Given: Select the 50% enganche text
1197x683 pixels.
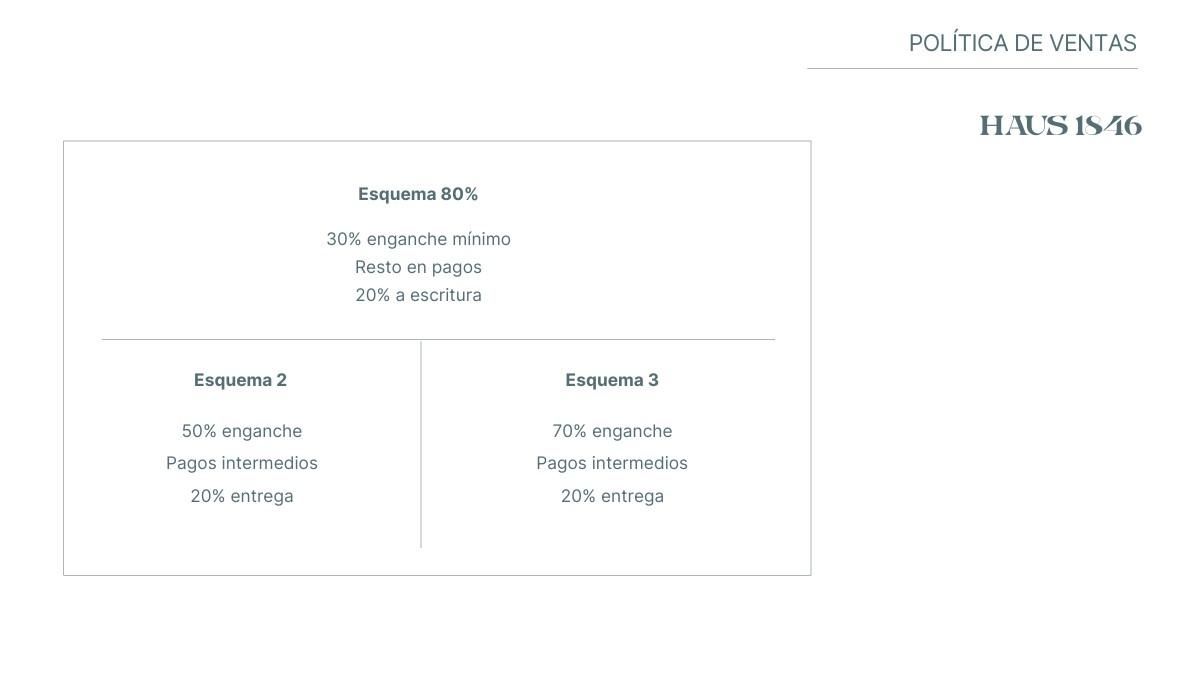Looking at the screenshot, I should tap(242, 431).
